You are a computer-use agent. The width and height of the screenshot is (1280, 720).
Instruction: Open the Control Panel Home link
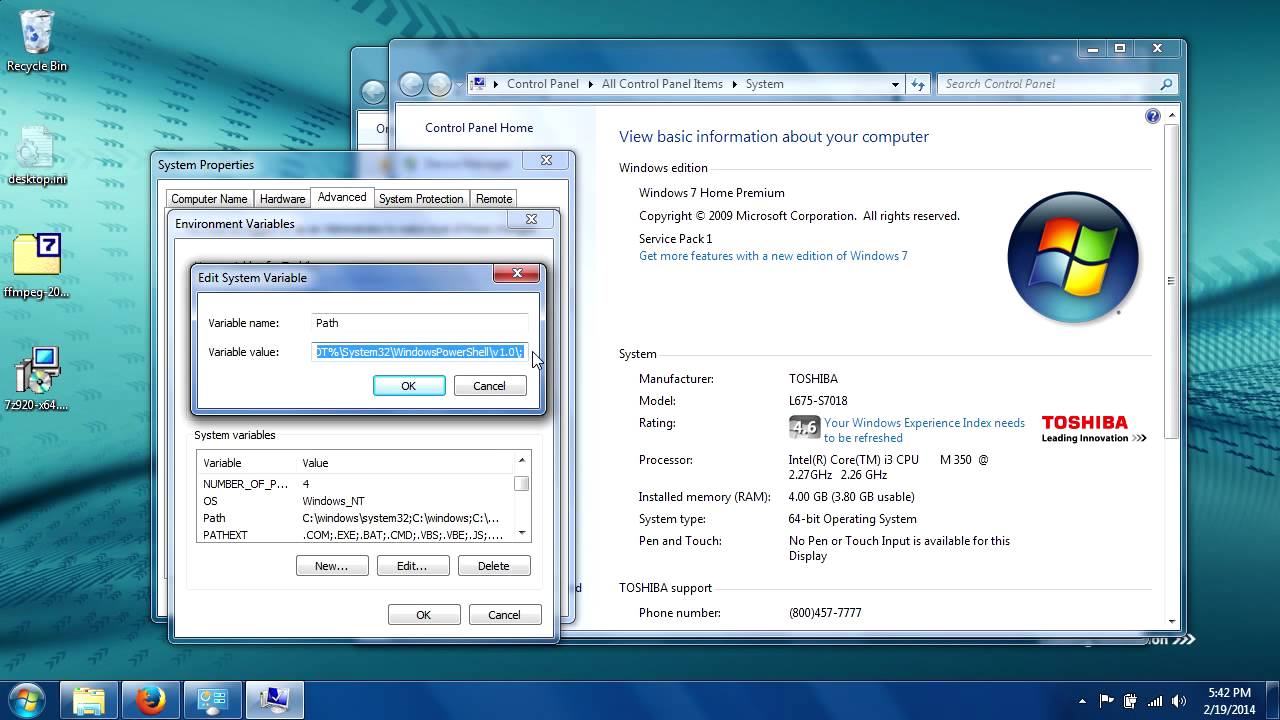click(x=479, y=128)
